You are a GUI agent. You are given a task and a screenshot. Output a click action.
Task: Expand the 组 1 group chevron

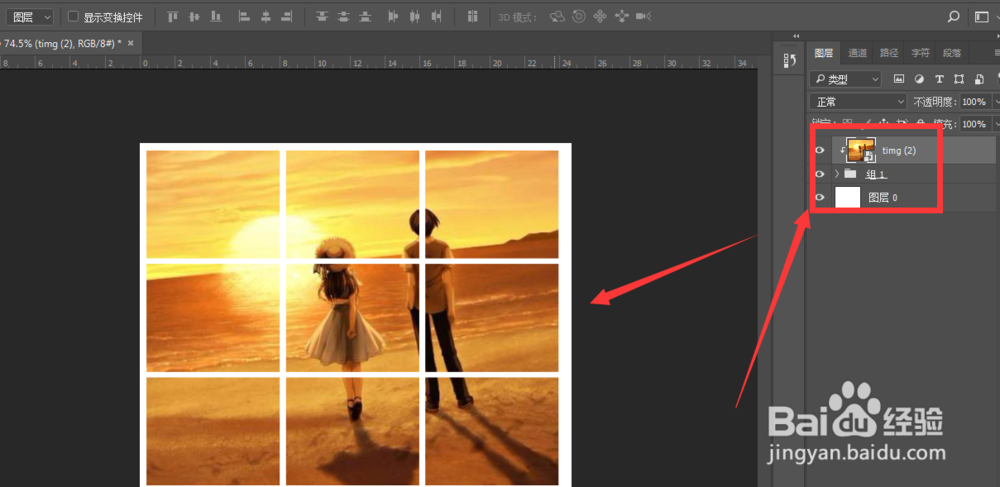click(837, 173)
